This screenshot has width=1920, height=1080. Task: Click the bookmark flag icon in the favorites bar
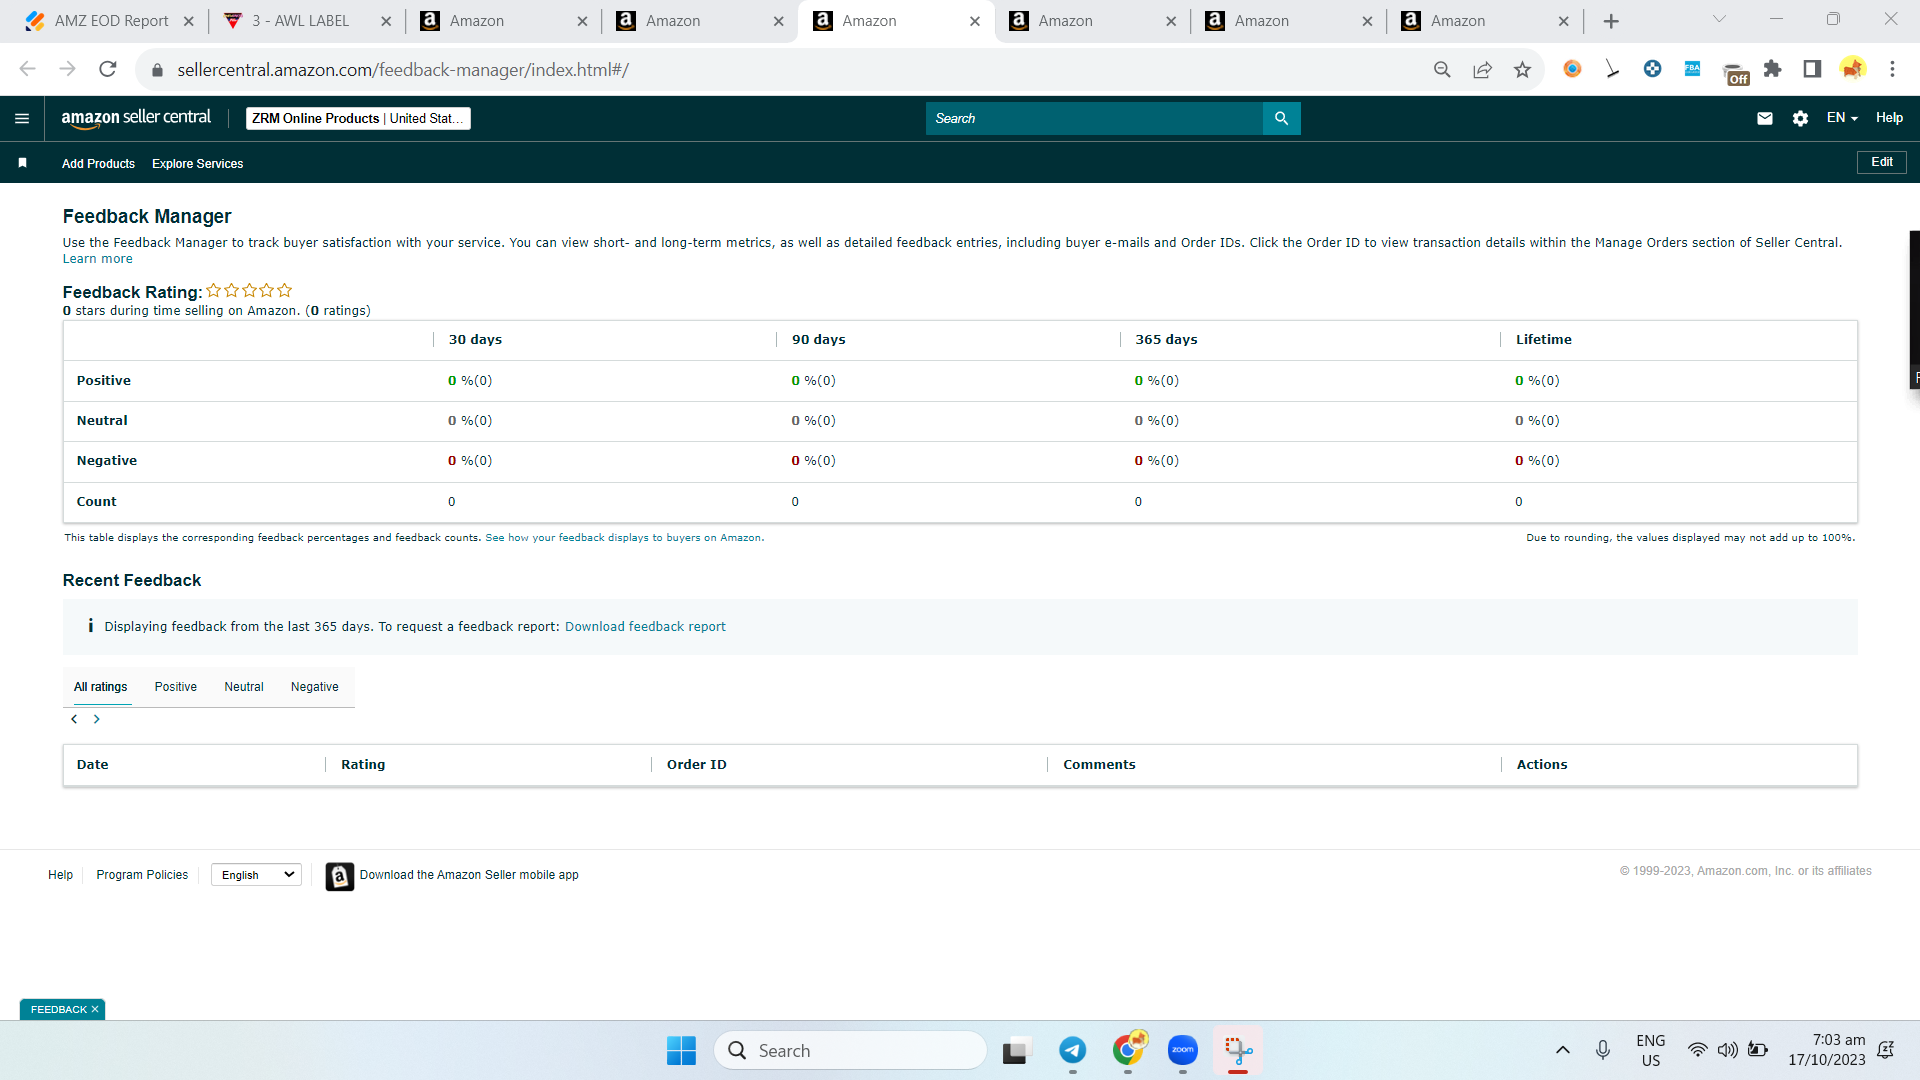tap(22, 163)
